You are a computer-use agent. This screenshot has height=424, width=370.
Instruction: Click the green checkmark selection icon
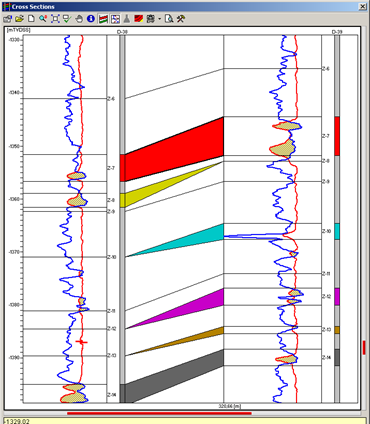(67, 19)
